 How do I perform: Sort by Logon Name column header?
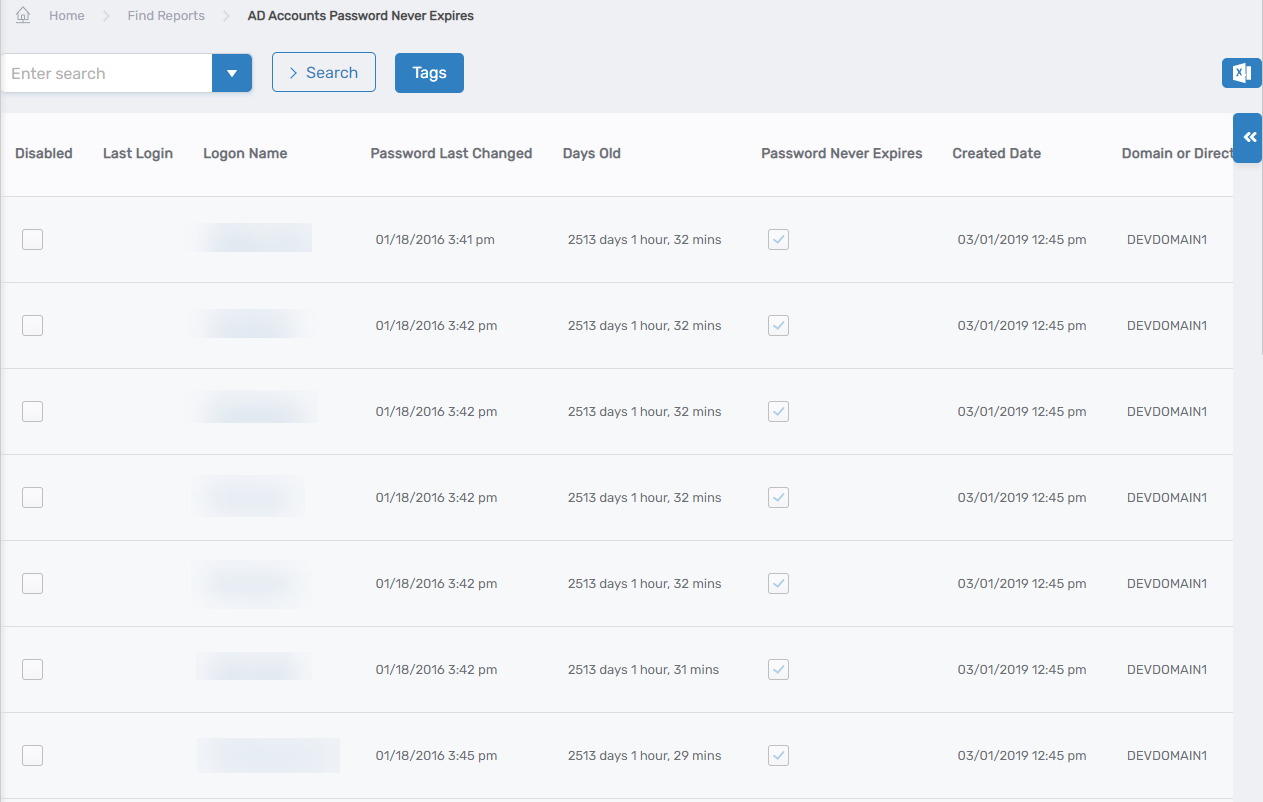click(x=245, y=154)
